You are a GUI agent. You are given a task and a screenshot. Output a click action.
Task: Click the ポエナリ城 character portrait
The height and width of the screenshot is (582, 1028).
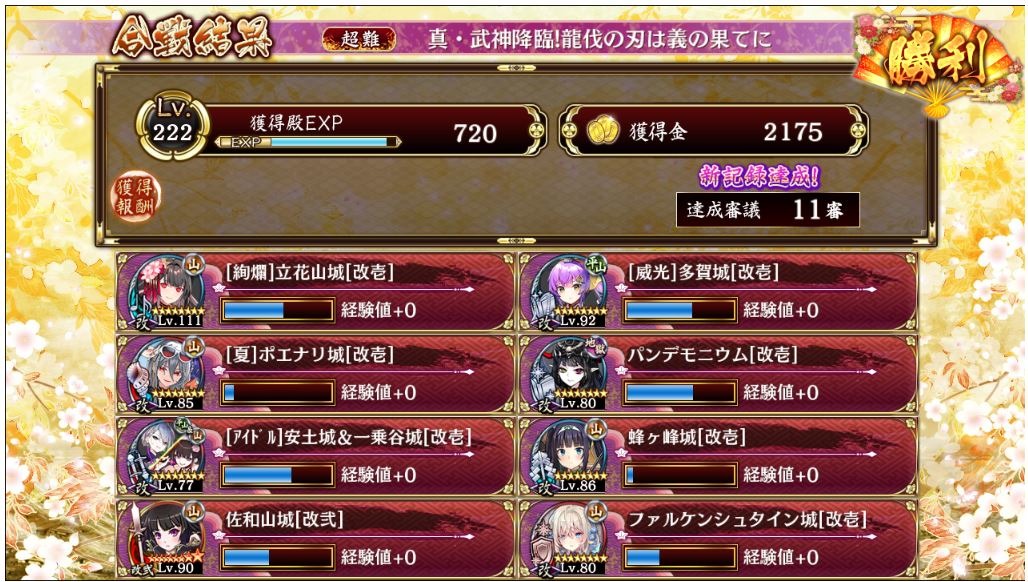[167, 374]
